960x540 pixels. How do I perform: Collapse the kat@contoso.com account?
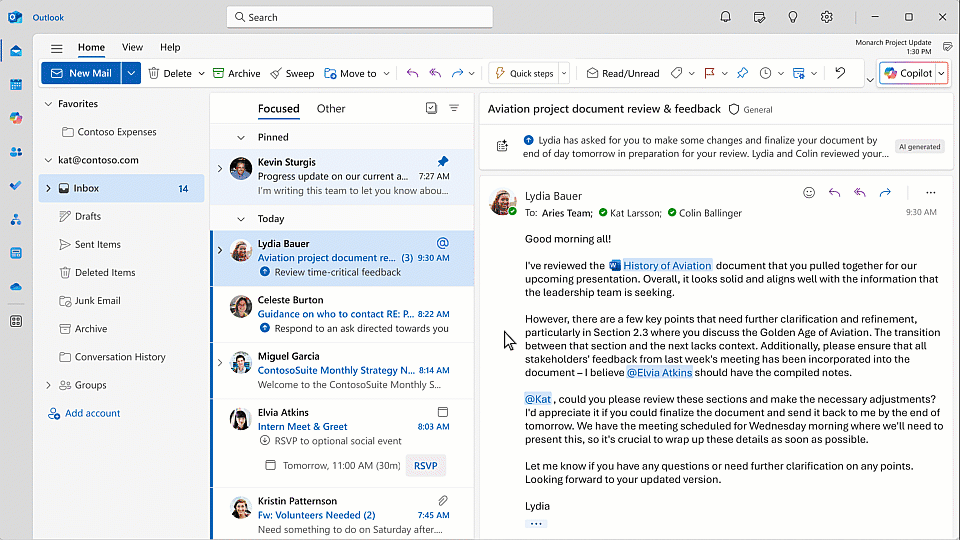(x=48, y=160)
